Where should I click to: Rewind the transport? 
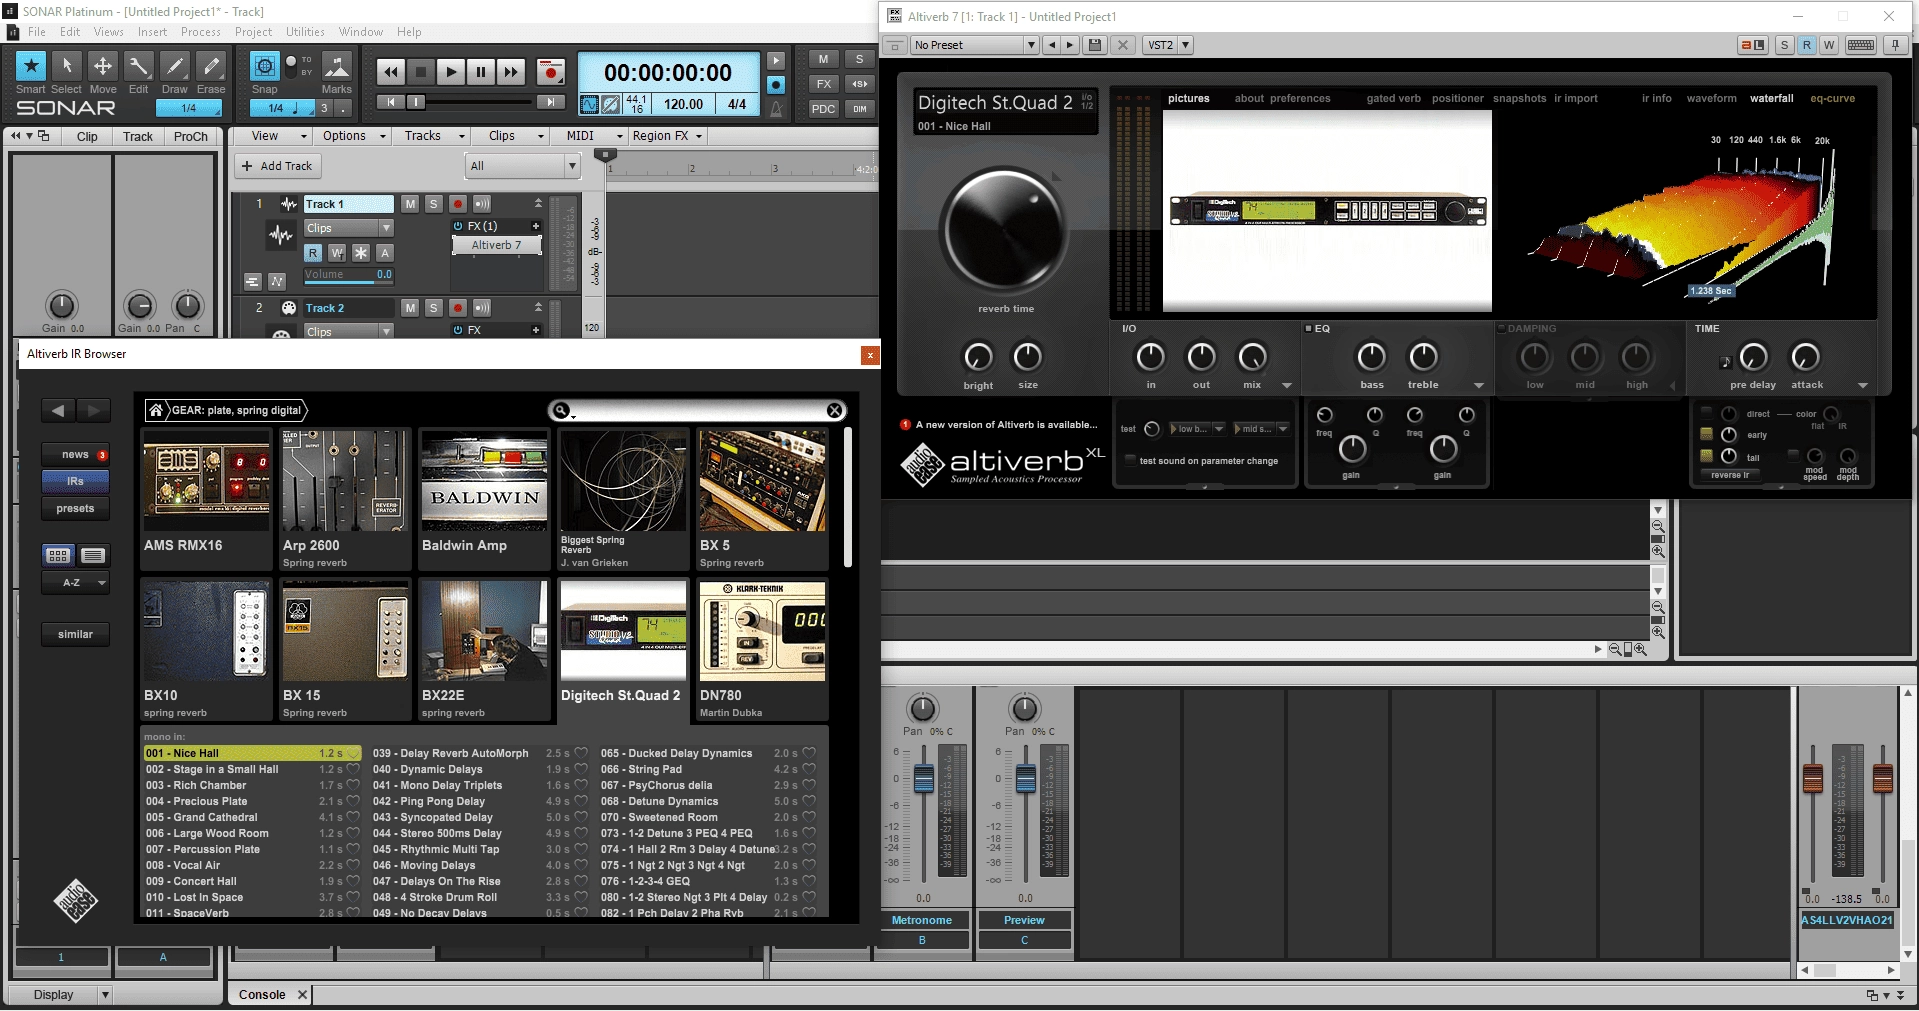pos(391,72)
